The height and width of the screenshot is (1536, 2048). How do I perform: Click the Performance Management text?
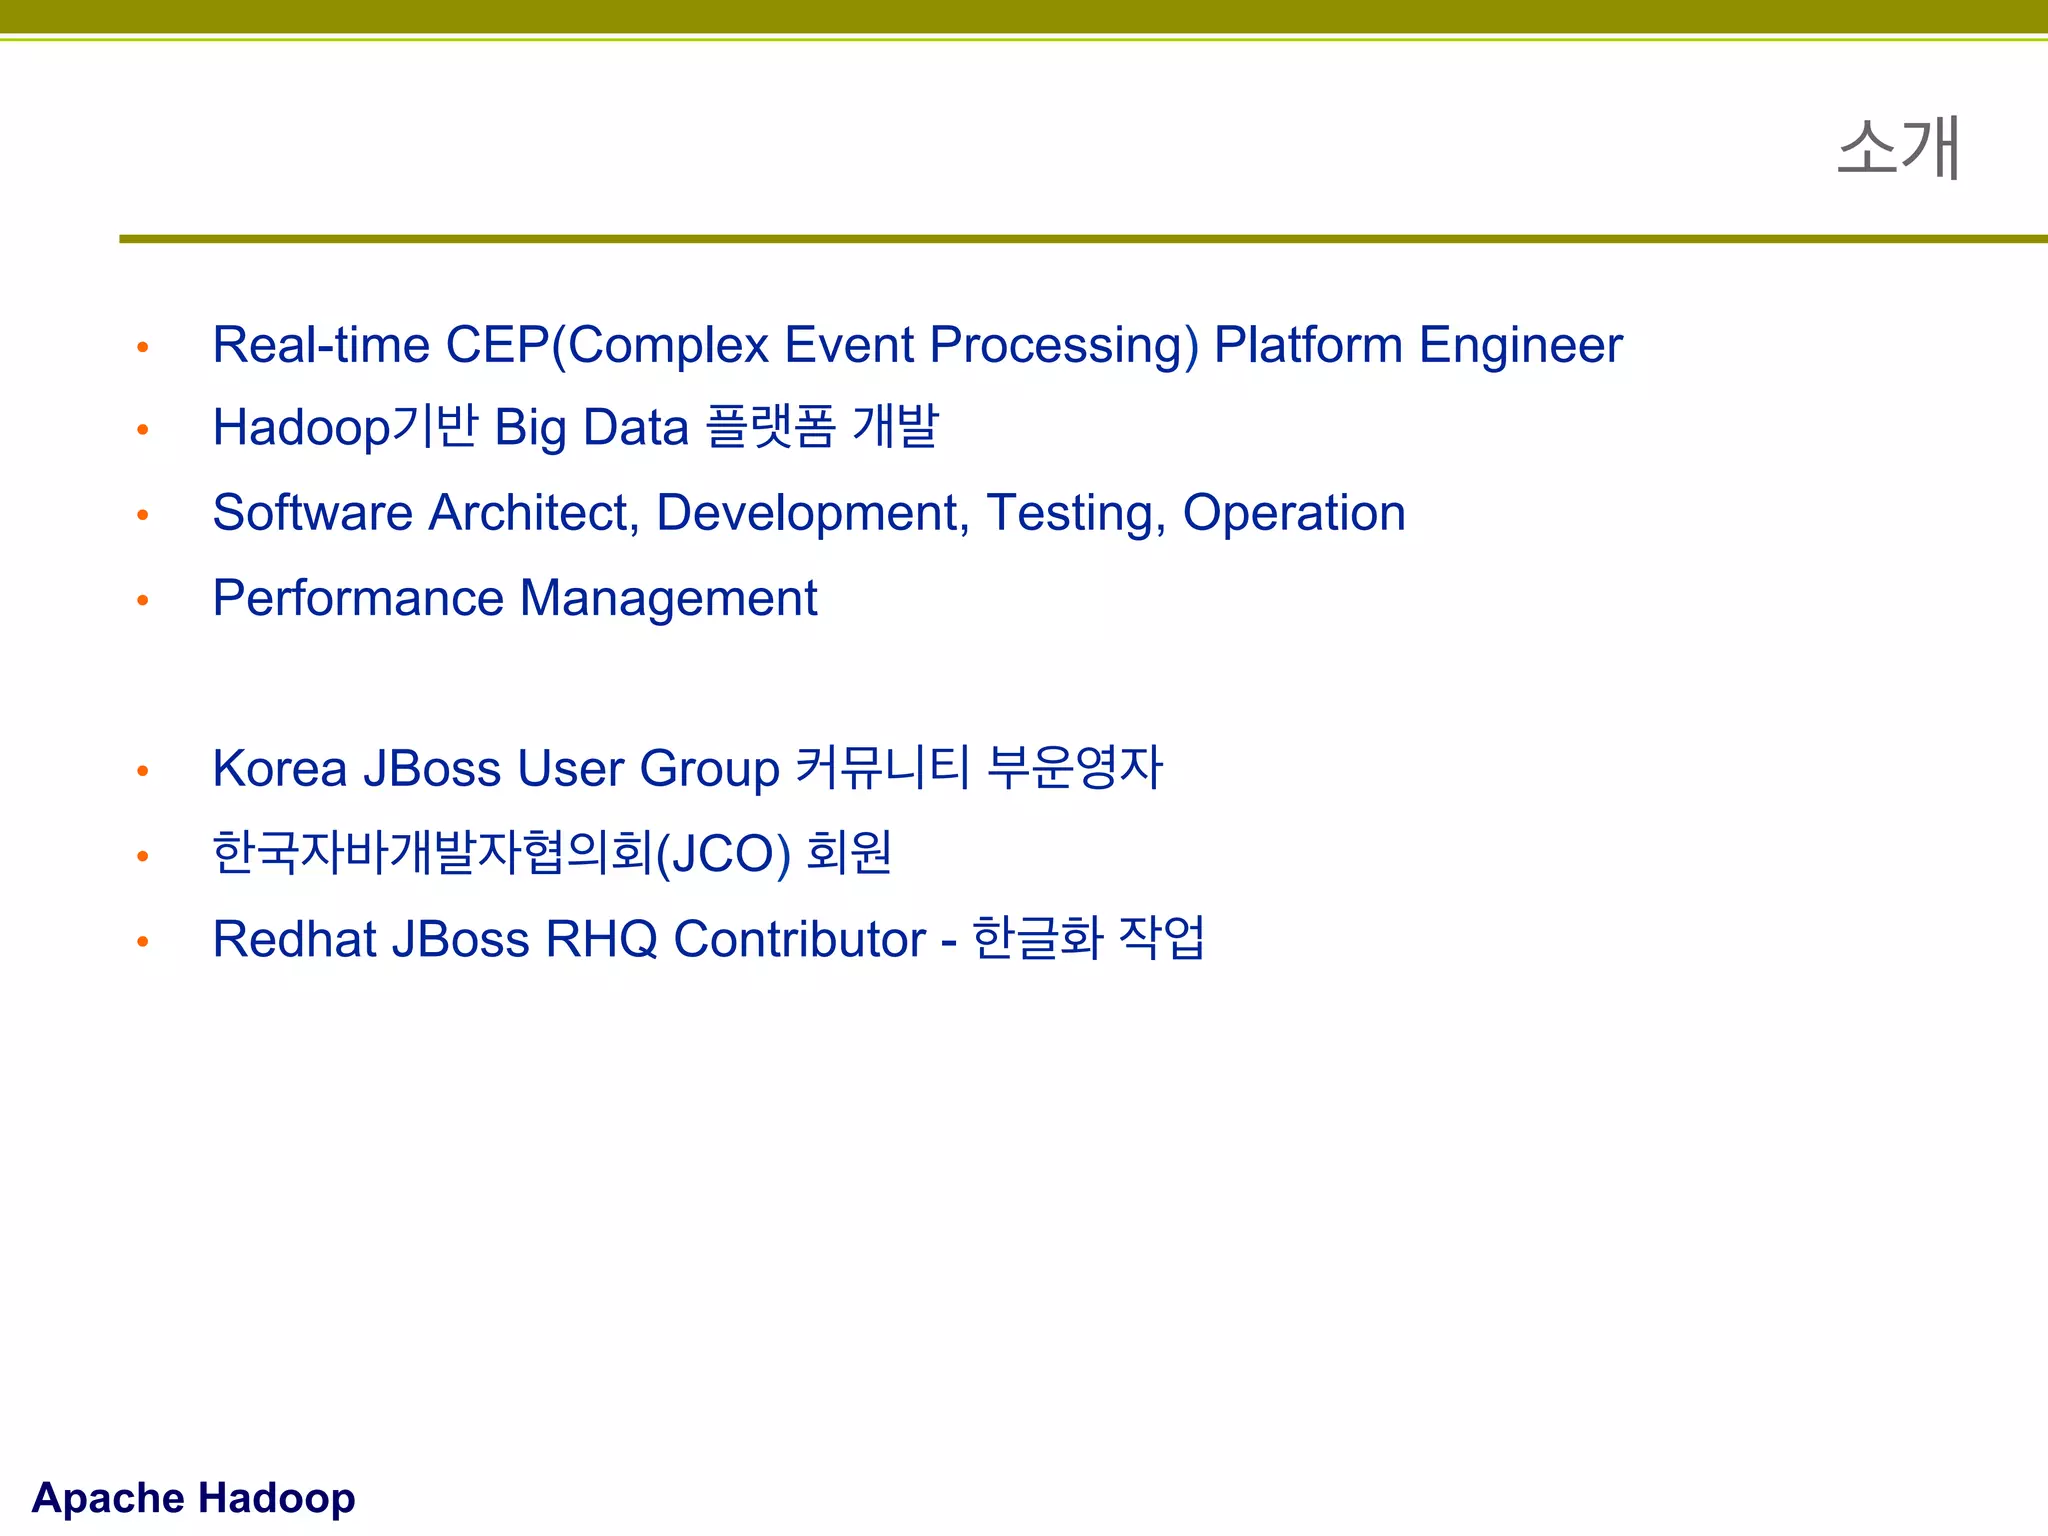pyautogui.click(x=515, y=599)
